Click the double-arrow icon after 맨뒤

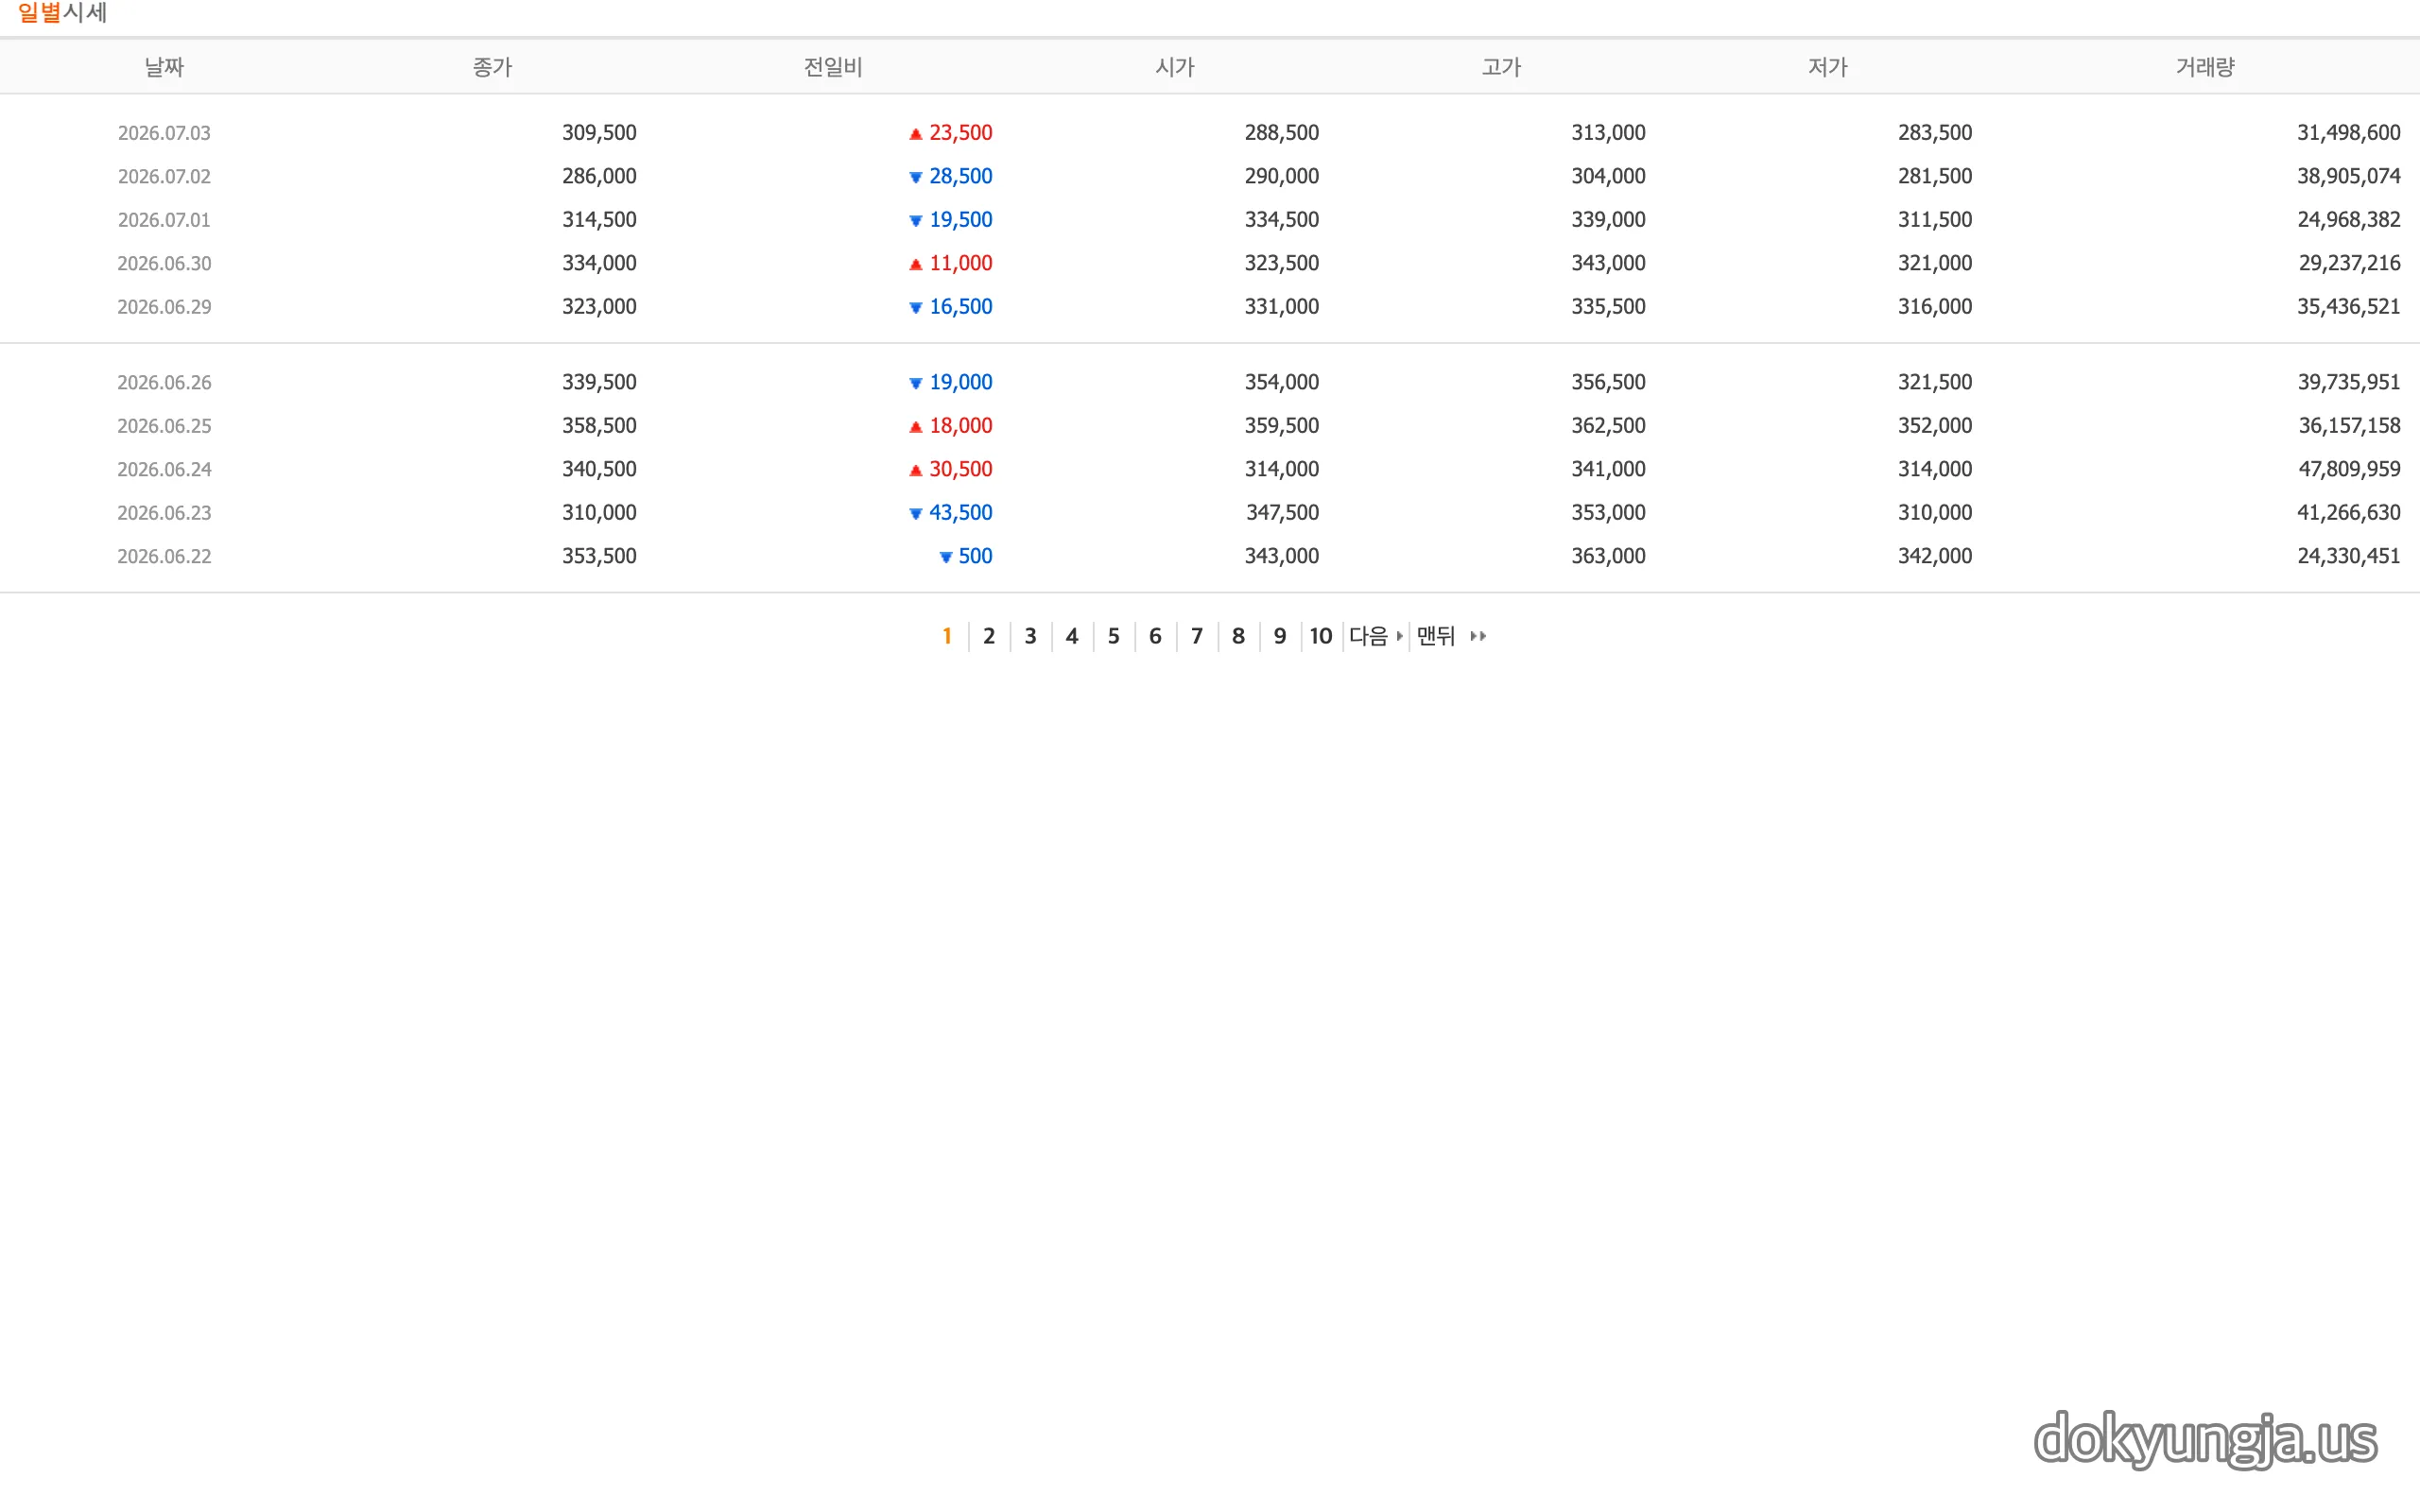pos(1478,636)
